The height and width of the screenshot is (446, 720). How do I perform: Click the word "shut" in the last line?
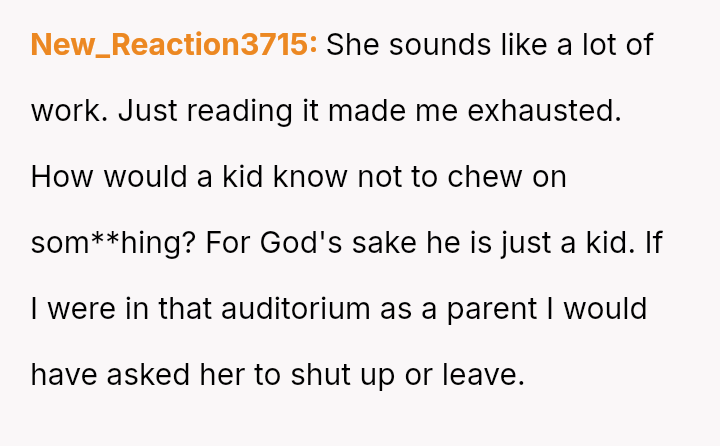(x=314, y=375)
